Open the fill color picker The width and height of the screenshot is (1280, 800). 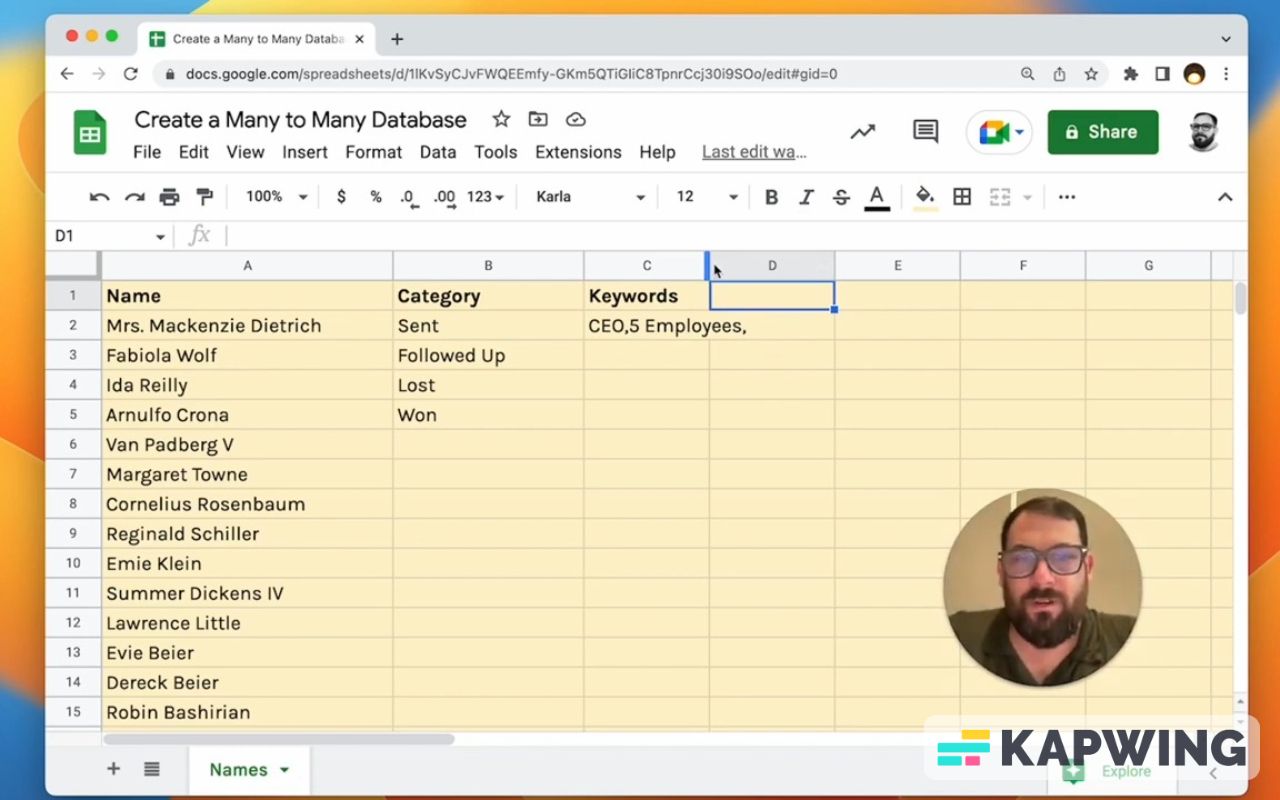[x=925, y=197]
